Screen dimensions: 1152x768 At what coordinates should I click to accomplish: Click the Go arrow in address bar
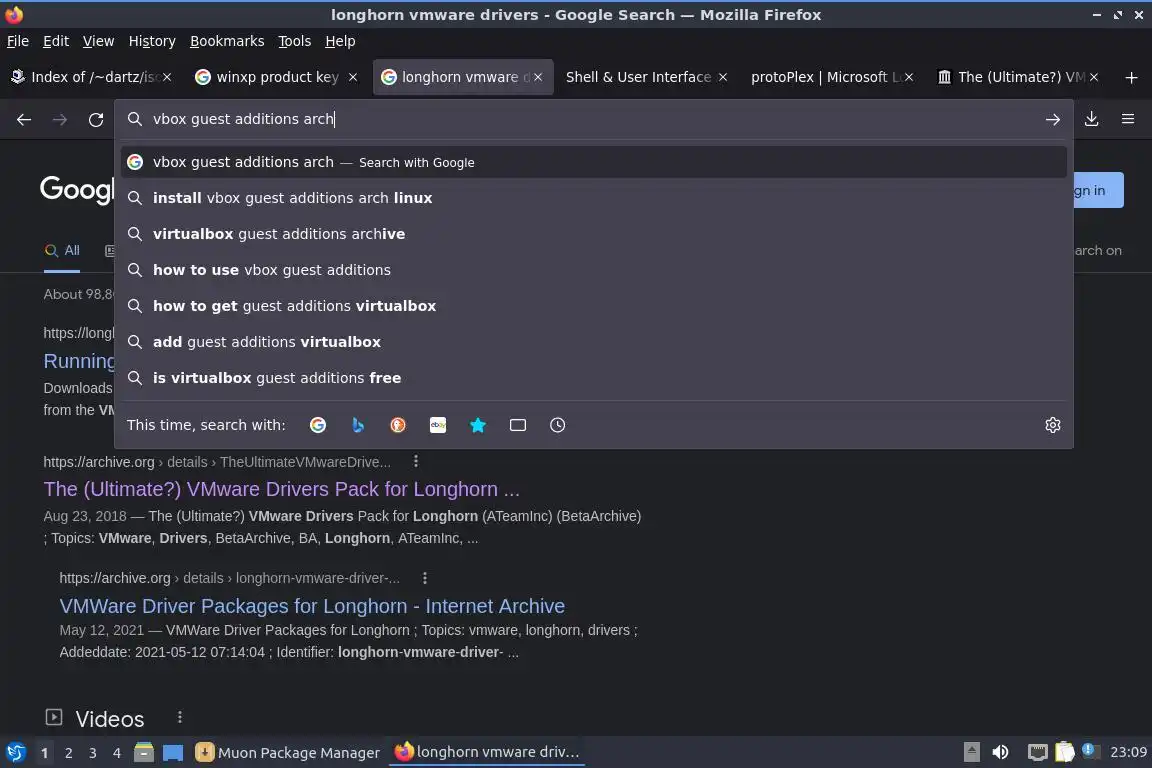(1052, 119)
